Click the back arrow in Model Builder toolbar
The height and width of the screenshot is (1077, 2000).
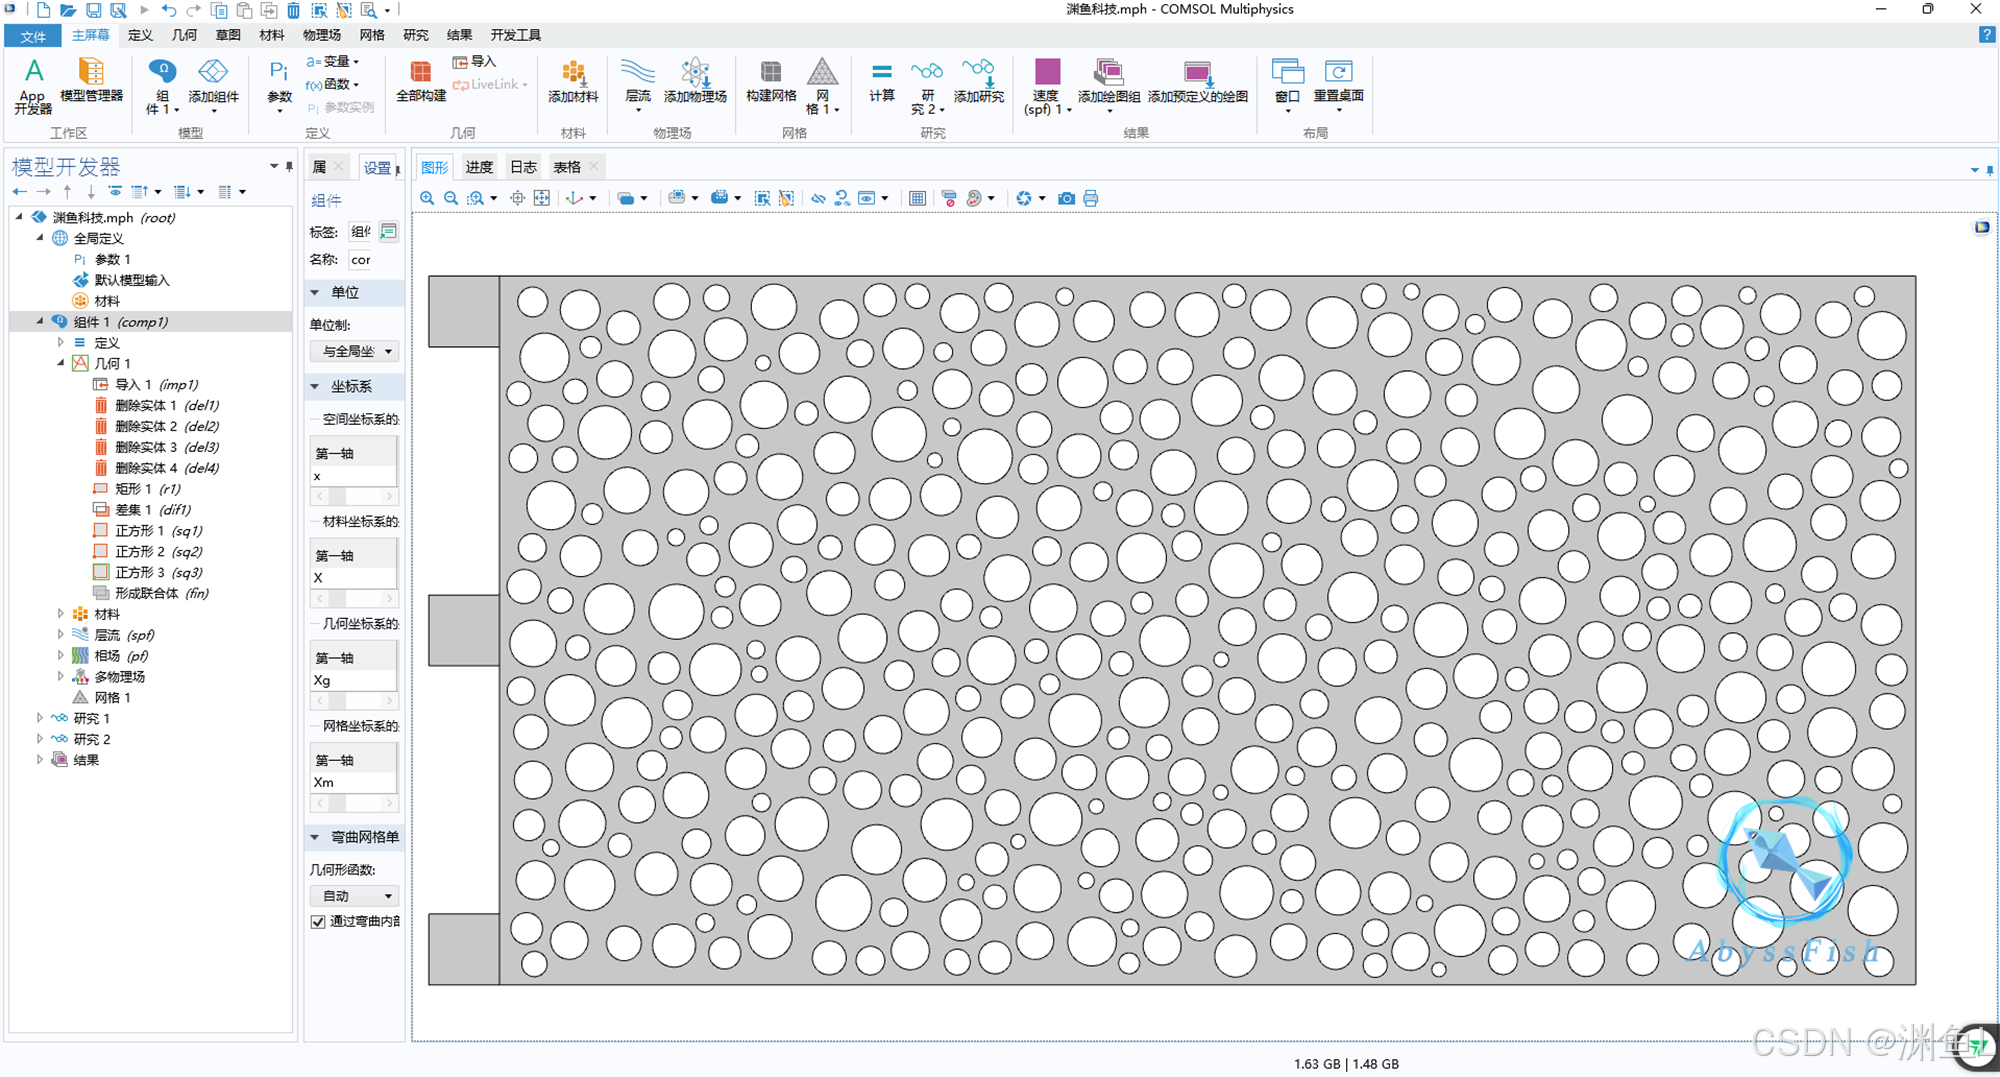[x=19, y=191]
